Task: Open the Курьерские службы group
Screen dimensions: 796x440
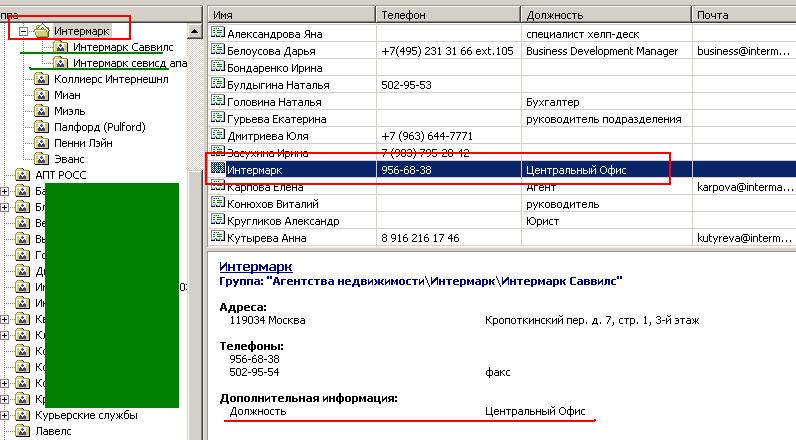Action: 86,415
